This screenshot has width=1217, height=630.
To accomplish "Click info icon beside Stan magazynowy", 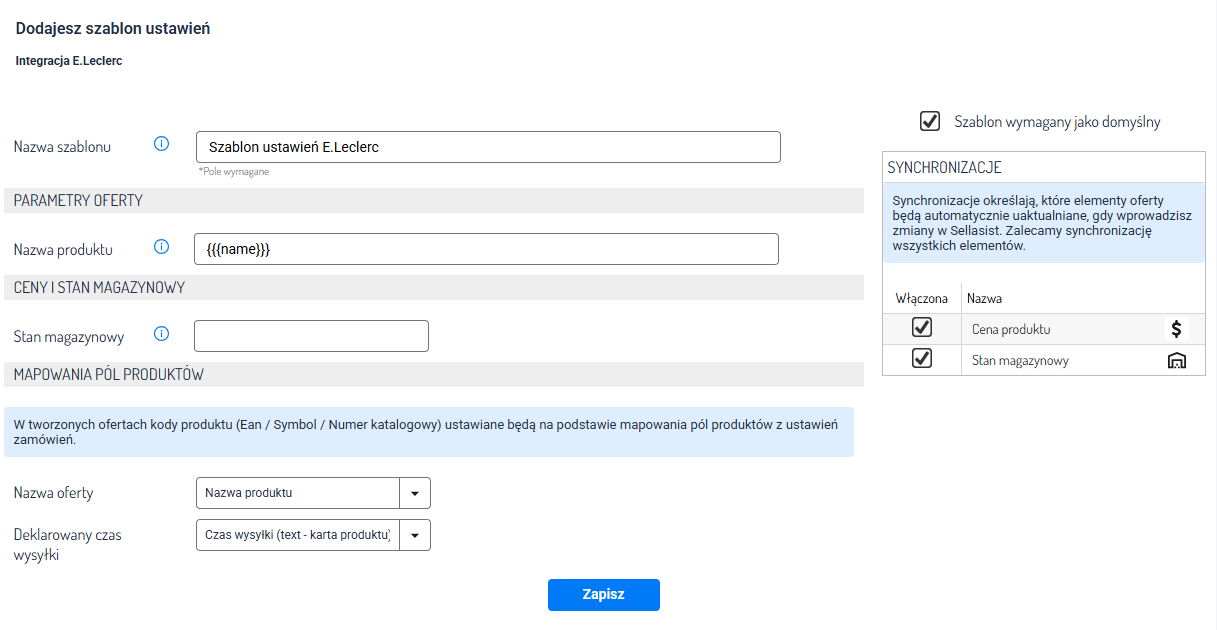I will pos(161,334).
